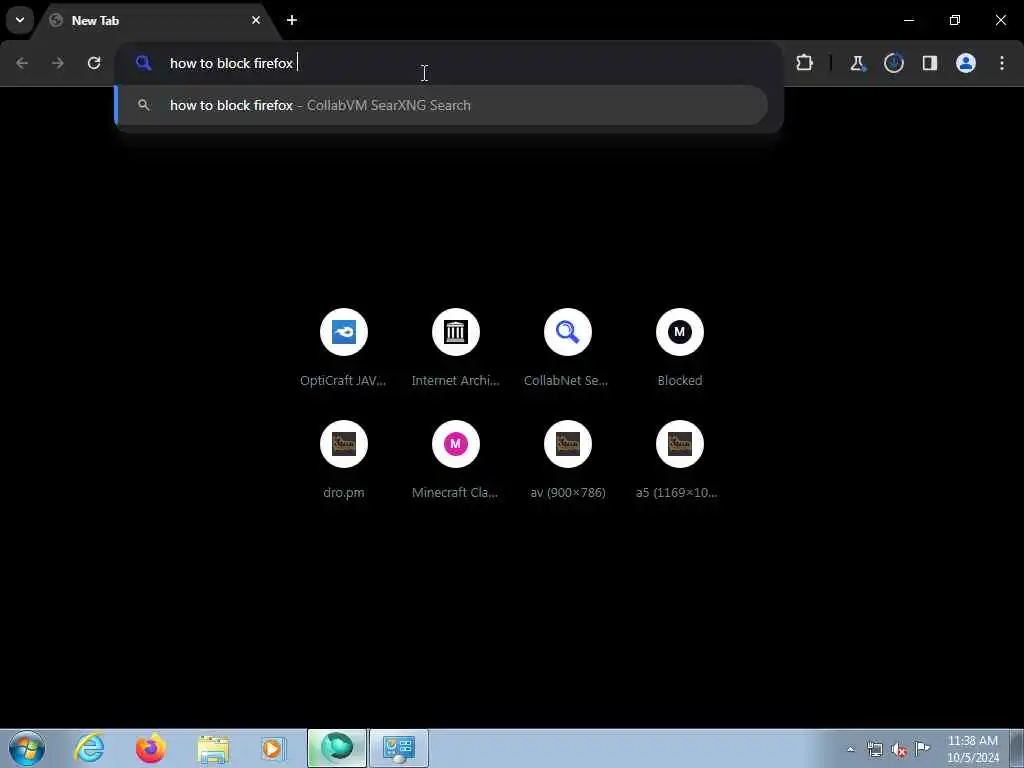Close the New Tab tab
This screenshot has height=768, width=1024.
(x=256, y=20)
